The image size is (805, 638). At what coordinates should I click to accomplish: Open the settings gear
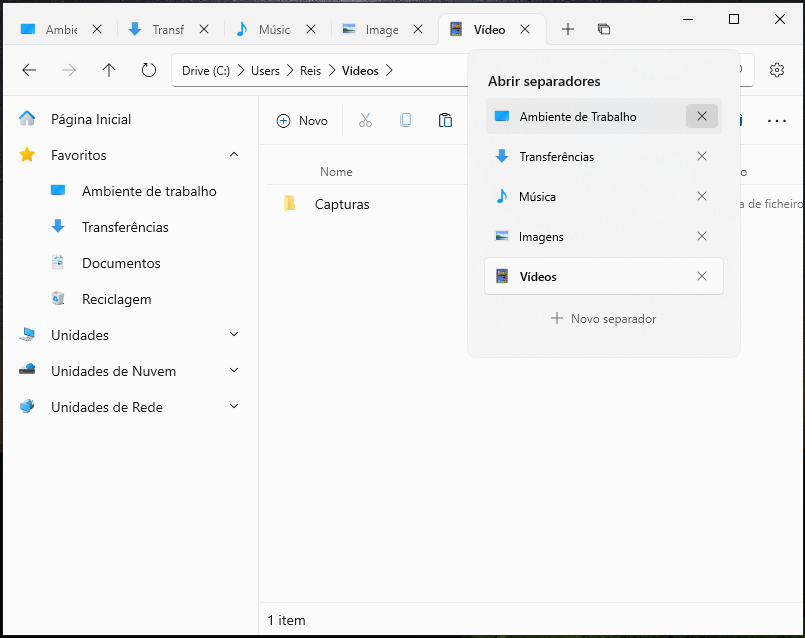point(777,70)
